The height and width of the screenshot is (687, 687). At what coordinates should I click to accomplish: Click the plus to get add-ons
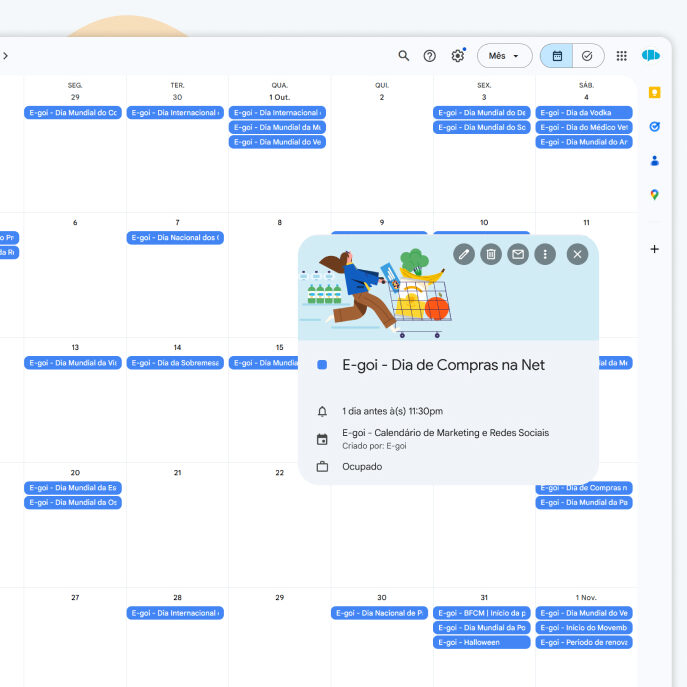coord(654,249)
